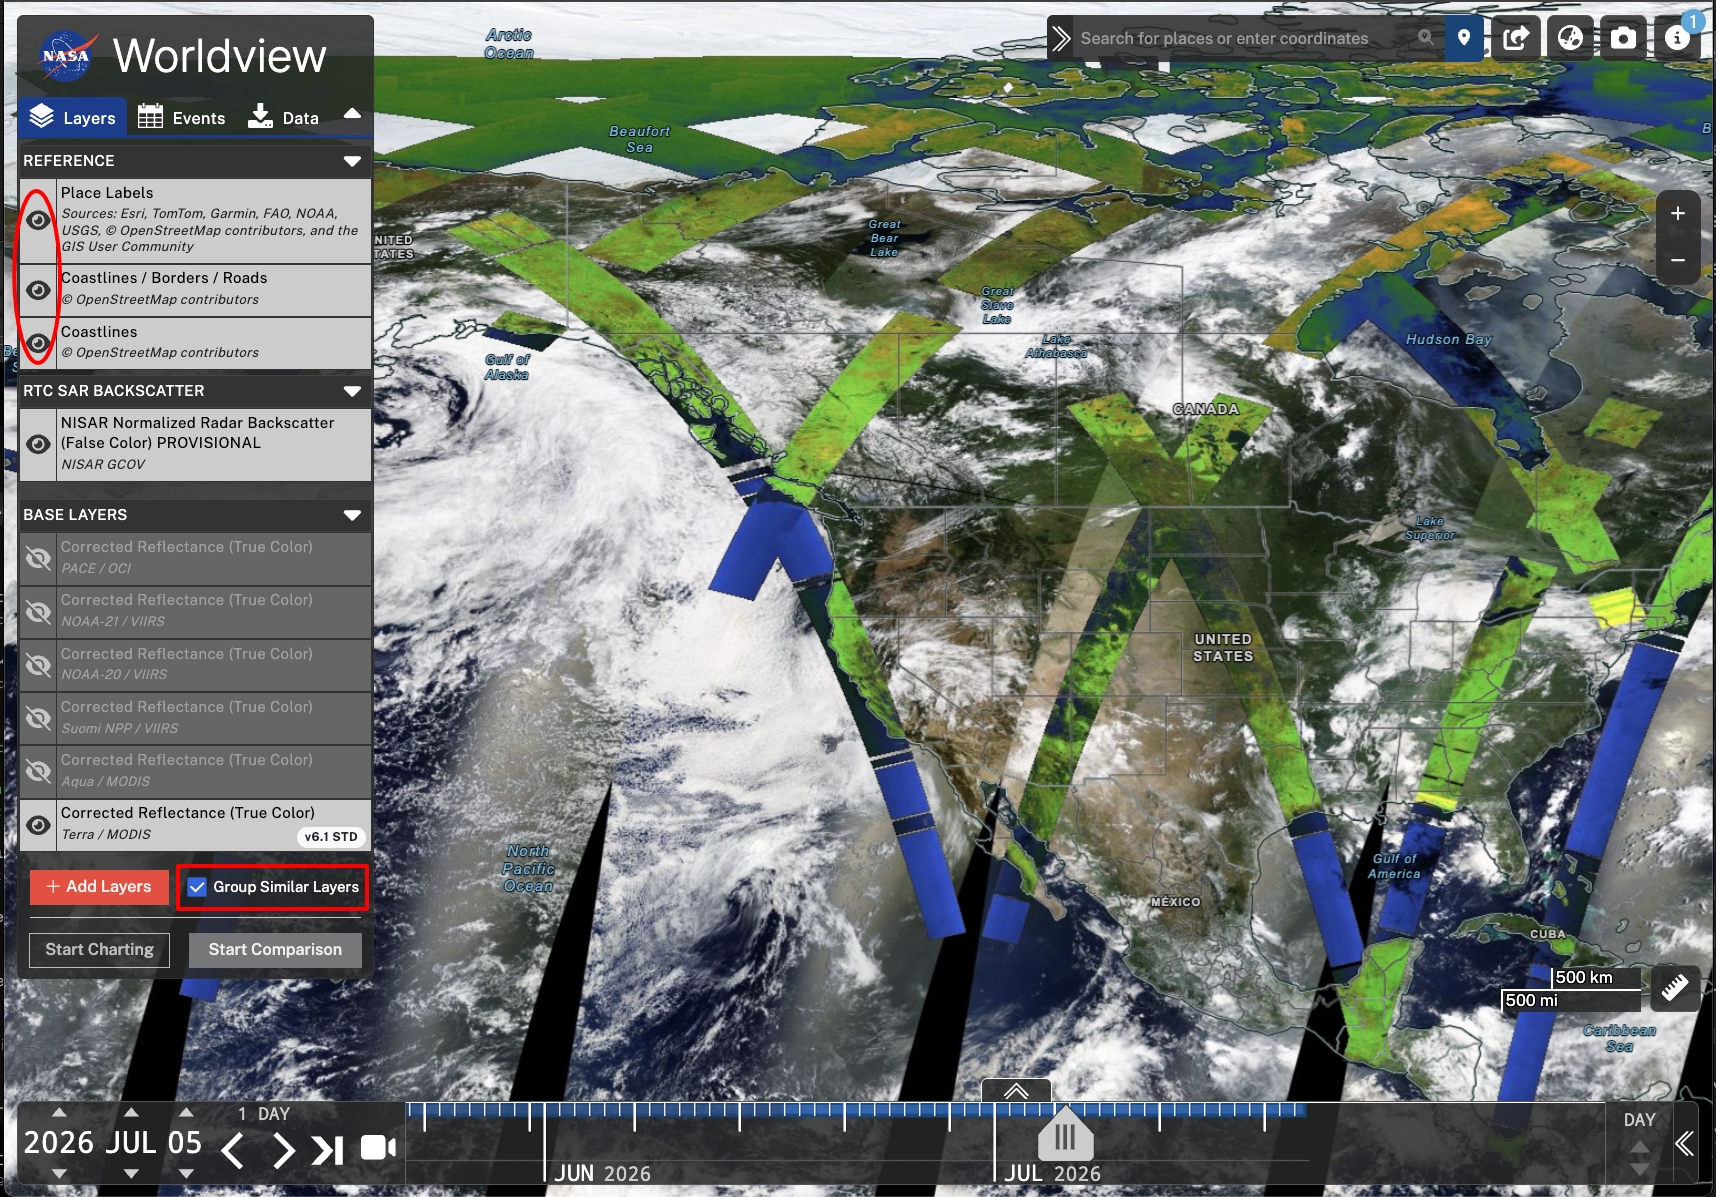
Task: Expand the location search panel arrow
Action: point(1061,39)
